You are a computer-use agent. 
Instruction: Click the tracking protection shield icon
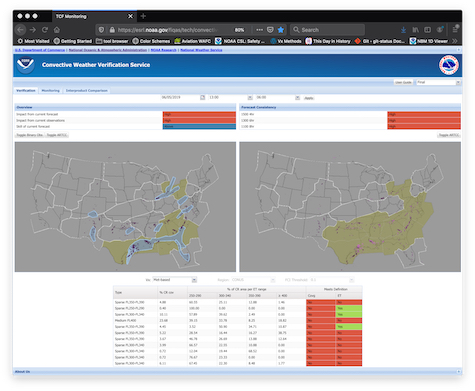pos(102,30)
